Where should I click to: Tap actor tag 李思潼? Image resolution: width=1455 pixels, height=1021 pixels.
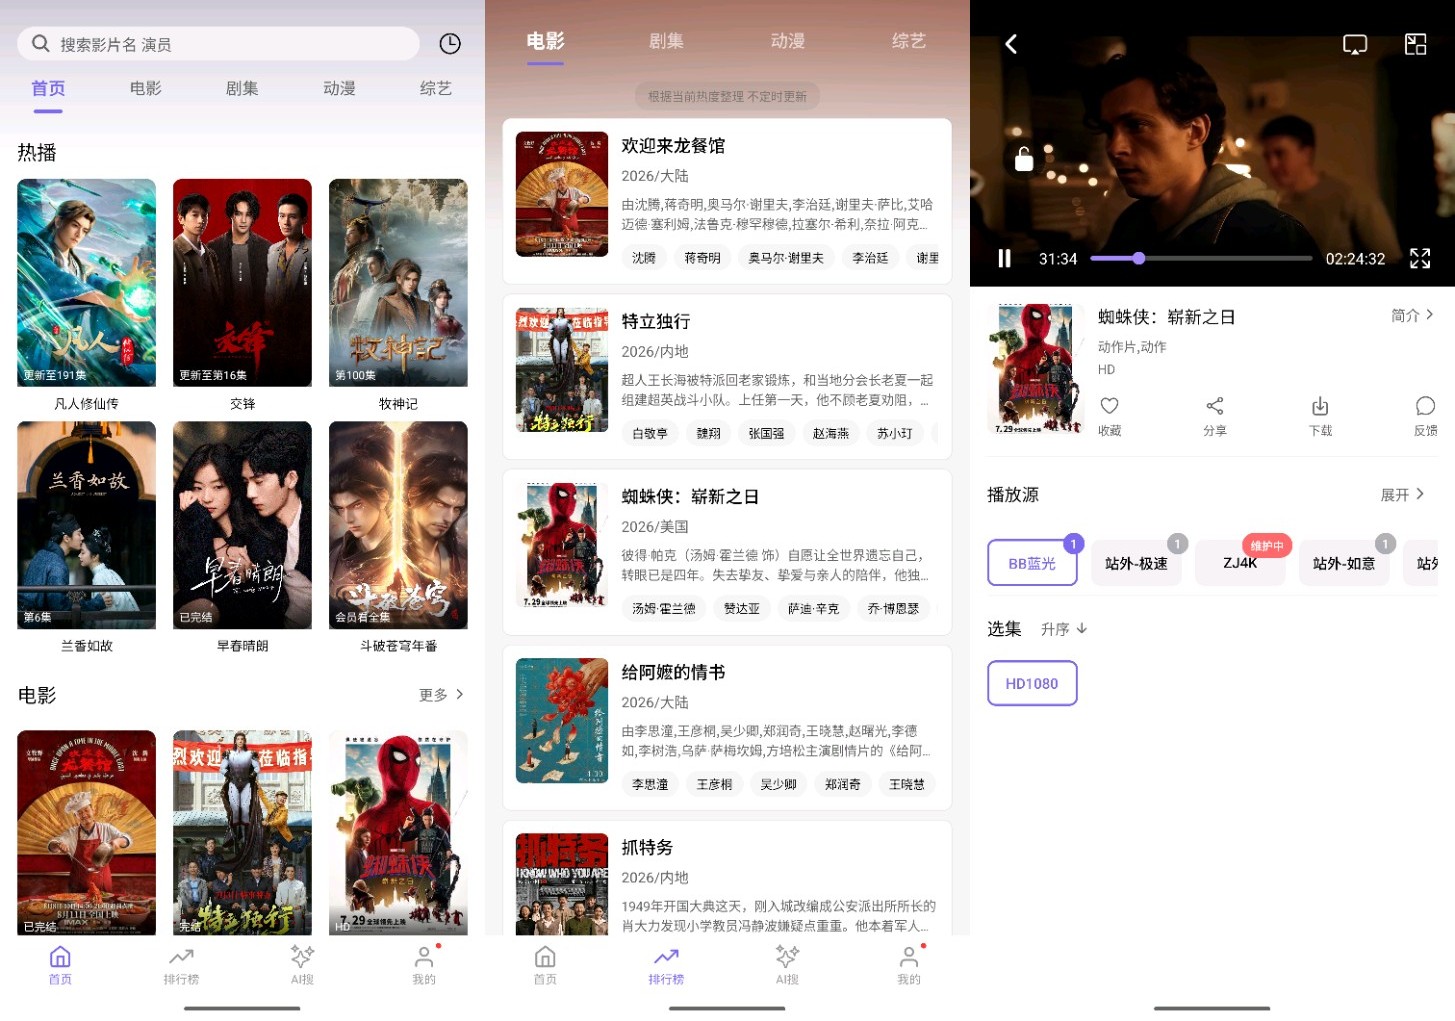[x=650, y=784]
